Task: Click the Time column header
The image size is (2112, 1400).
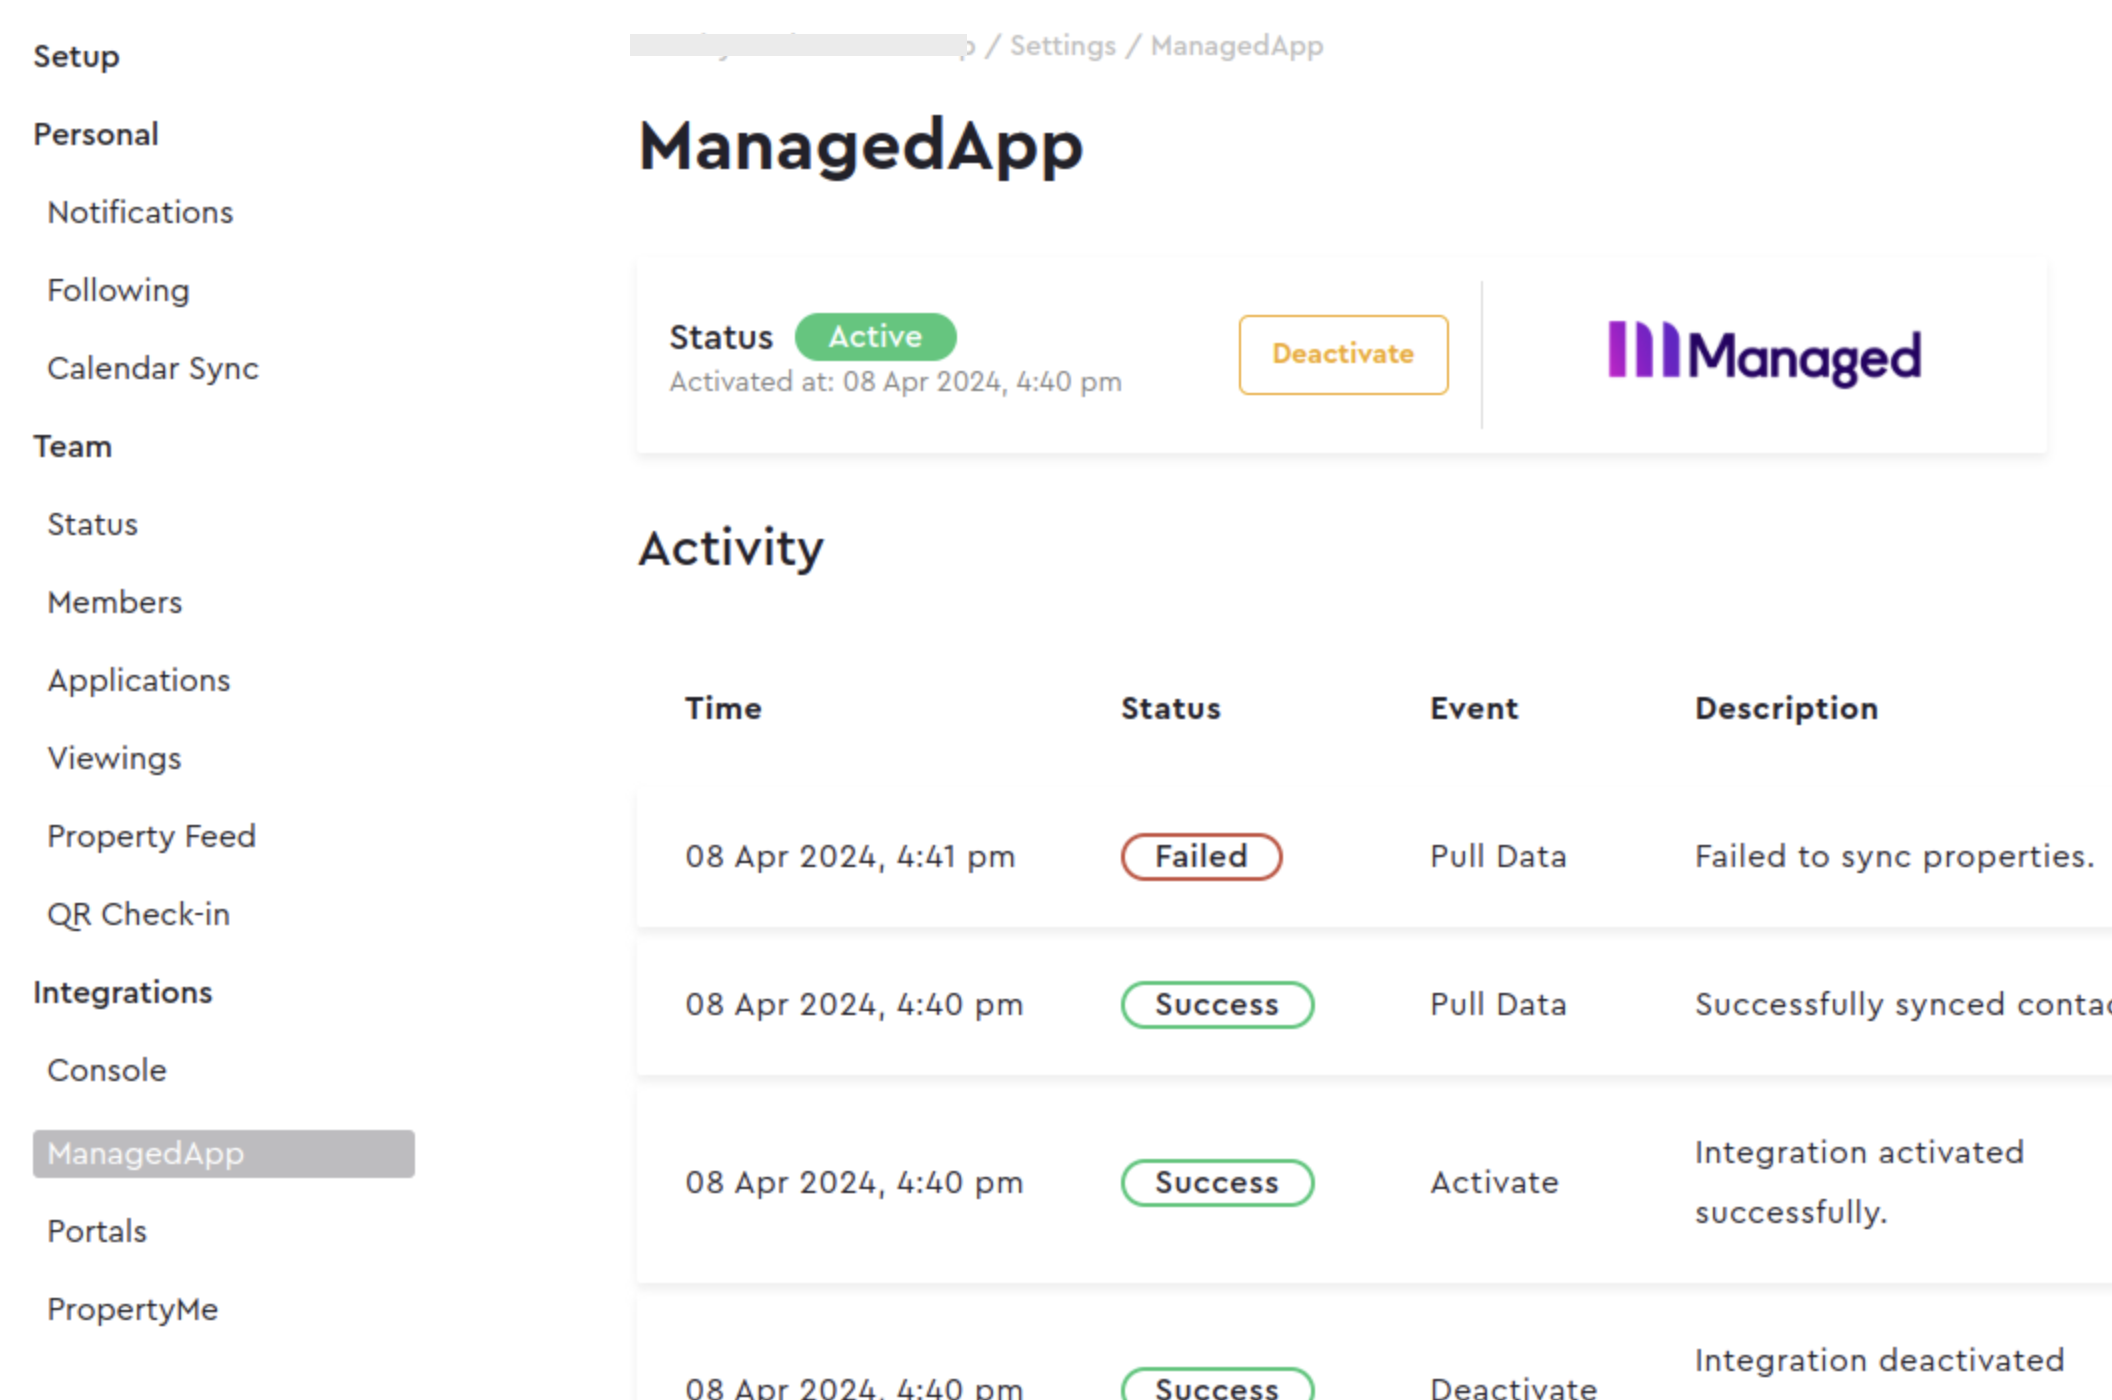Action: pyautogui.click(x=723, y=708)
